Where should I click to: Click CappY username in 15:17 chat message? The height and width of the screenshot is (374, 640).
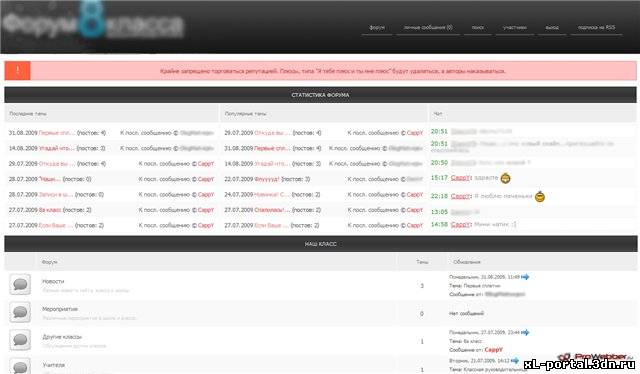[460, 178]
